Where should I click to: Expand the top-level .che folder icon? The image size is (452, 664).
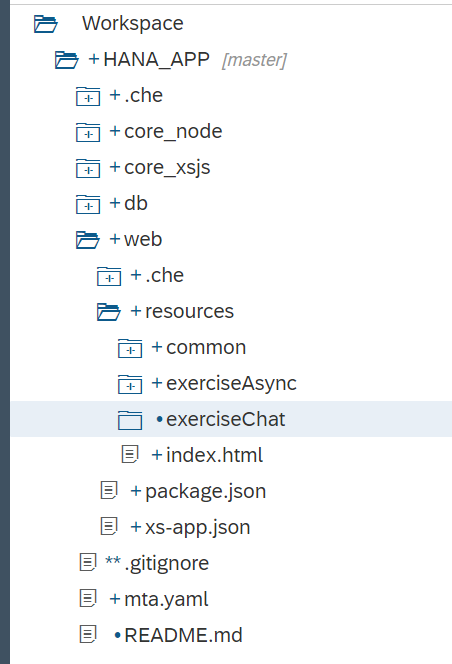[x=88, y=96]
